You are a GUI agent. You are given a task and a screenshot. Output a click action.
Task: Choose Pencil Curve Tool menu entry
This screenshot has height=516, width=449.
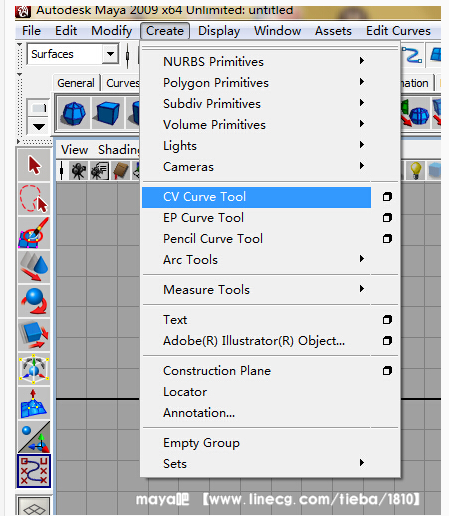[x=256, y=239]
